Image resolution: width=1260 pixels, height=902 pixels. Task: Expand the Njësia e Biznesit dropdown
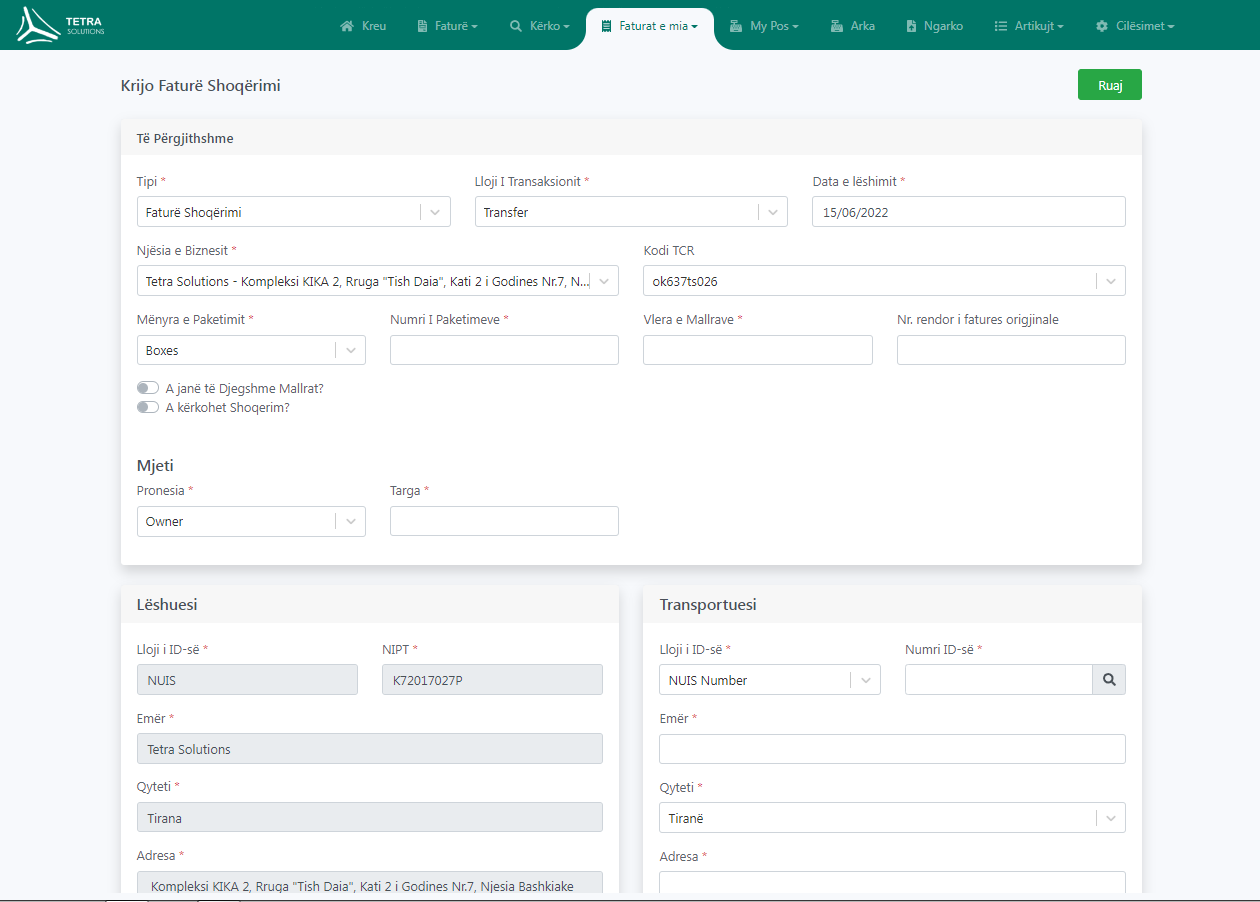tap(378, 281)
